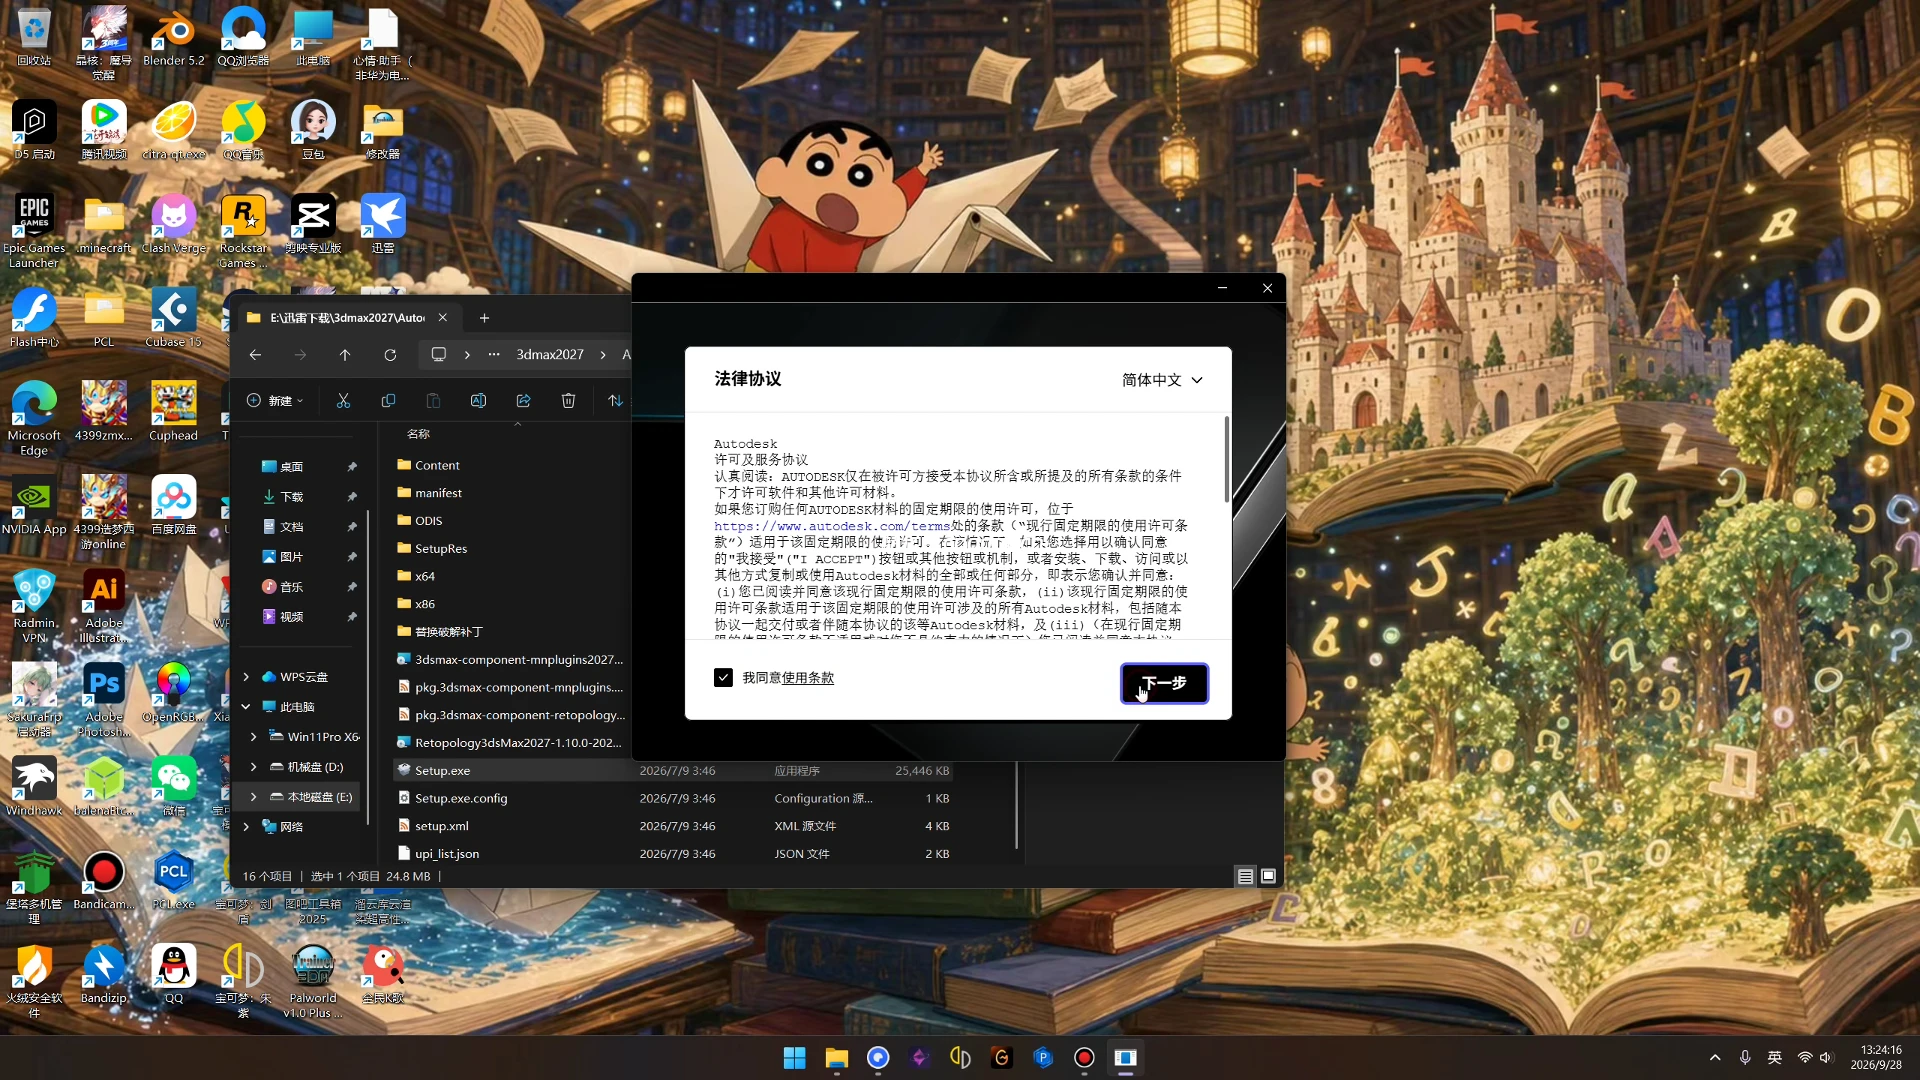The height and width of the screenshot is (1080, 1920).
Task: Click the taskbar volume speaker icon
Action: [x=1827, y=1058]
